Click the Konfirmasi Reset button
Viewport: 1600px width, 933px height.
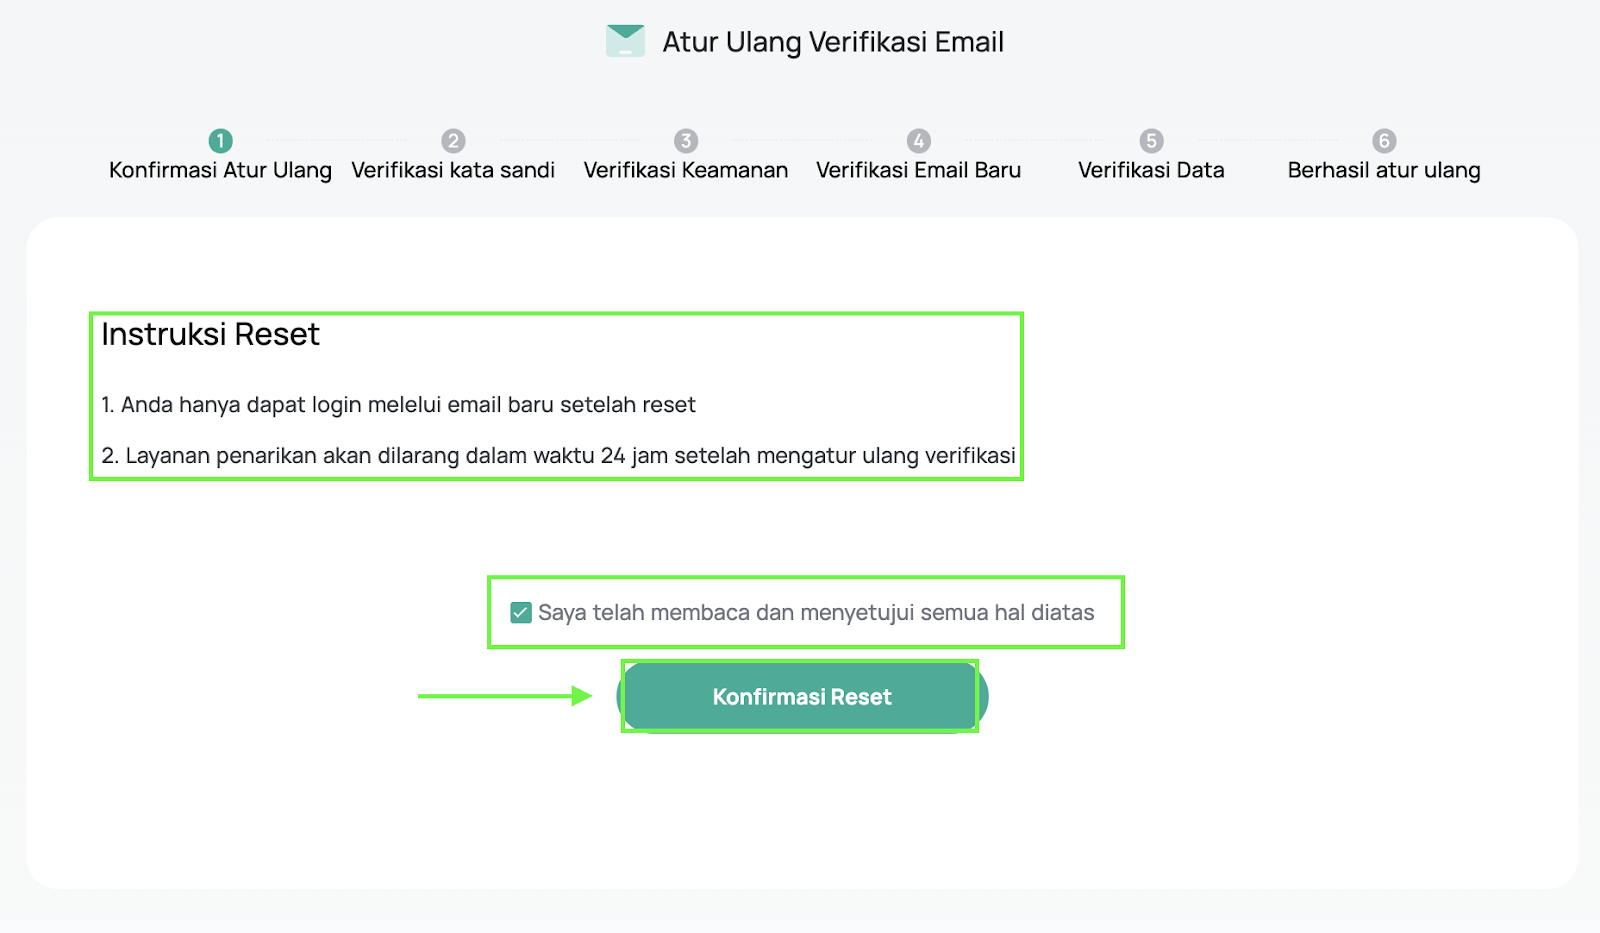(x=802, y=697)
